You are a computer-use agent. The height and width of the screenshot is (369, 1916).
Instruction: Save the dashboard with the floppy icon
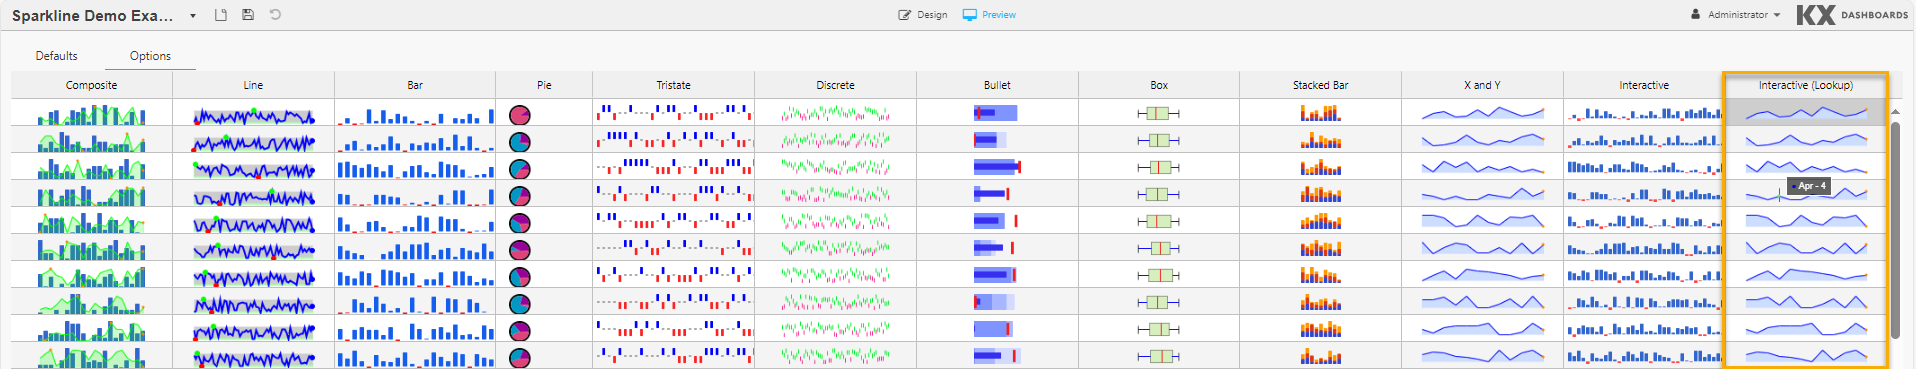(248, 15)
